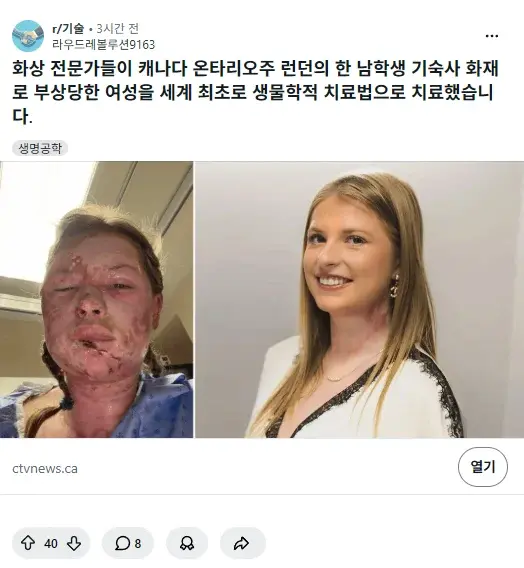
Task: Select the 생명공학 flair tag
Action: [x=40, y=148]
